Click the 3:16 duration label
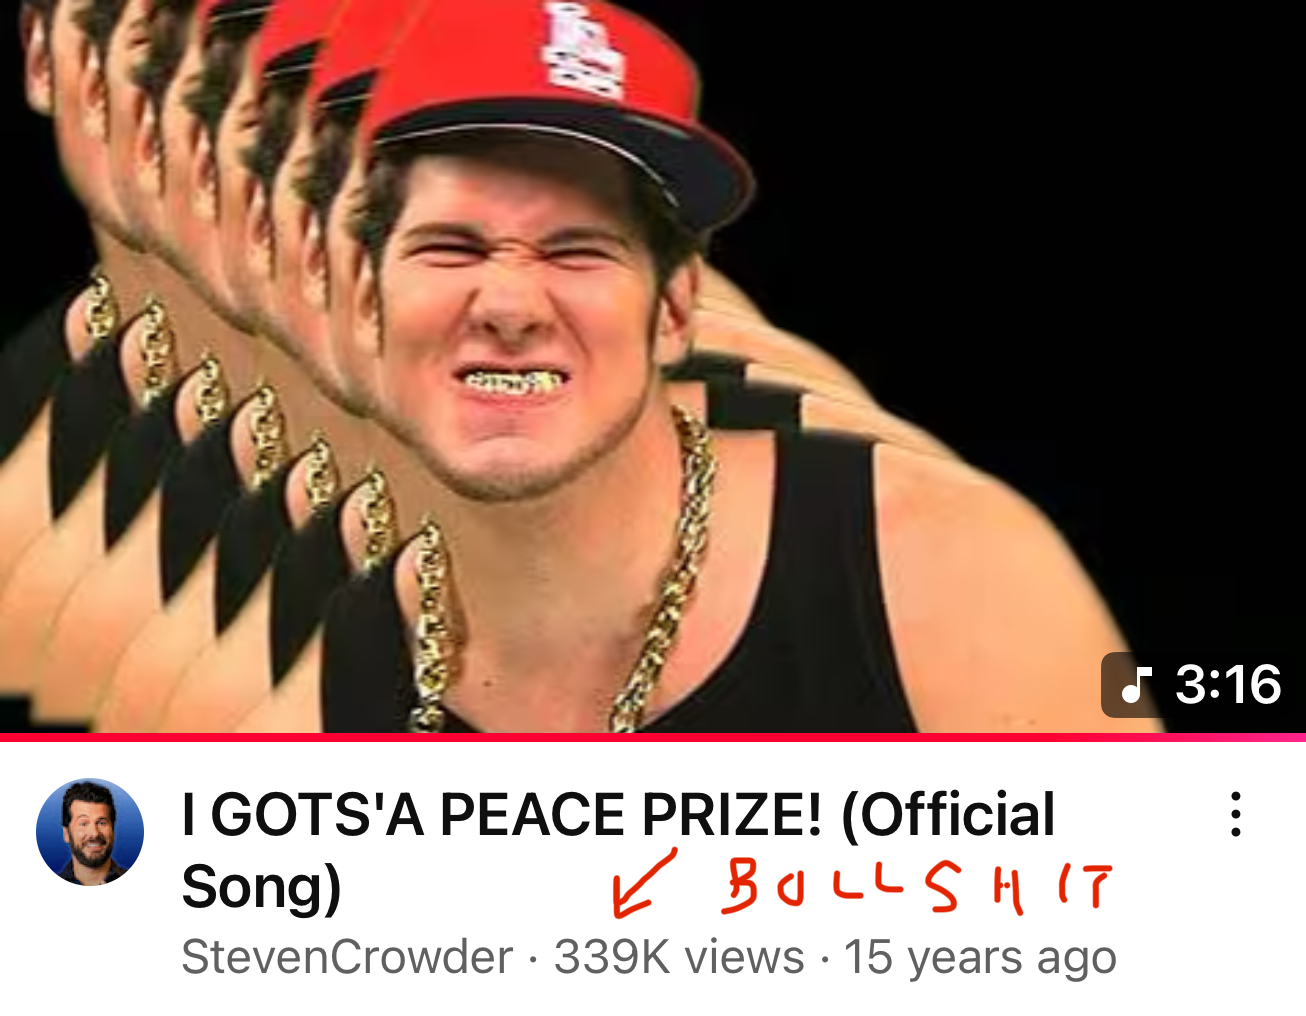Screen dimensions: 1306x1016 [x=1228, y=685]
